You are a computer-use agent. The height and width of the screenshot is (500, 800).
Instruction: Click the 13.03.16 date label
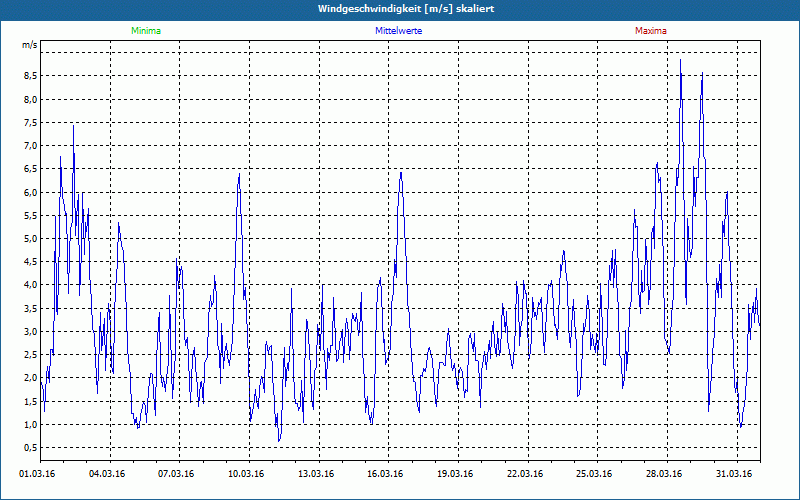coord(316,474)
